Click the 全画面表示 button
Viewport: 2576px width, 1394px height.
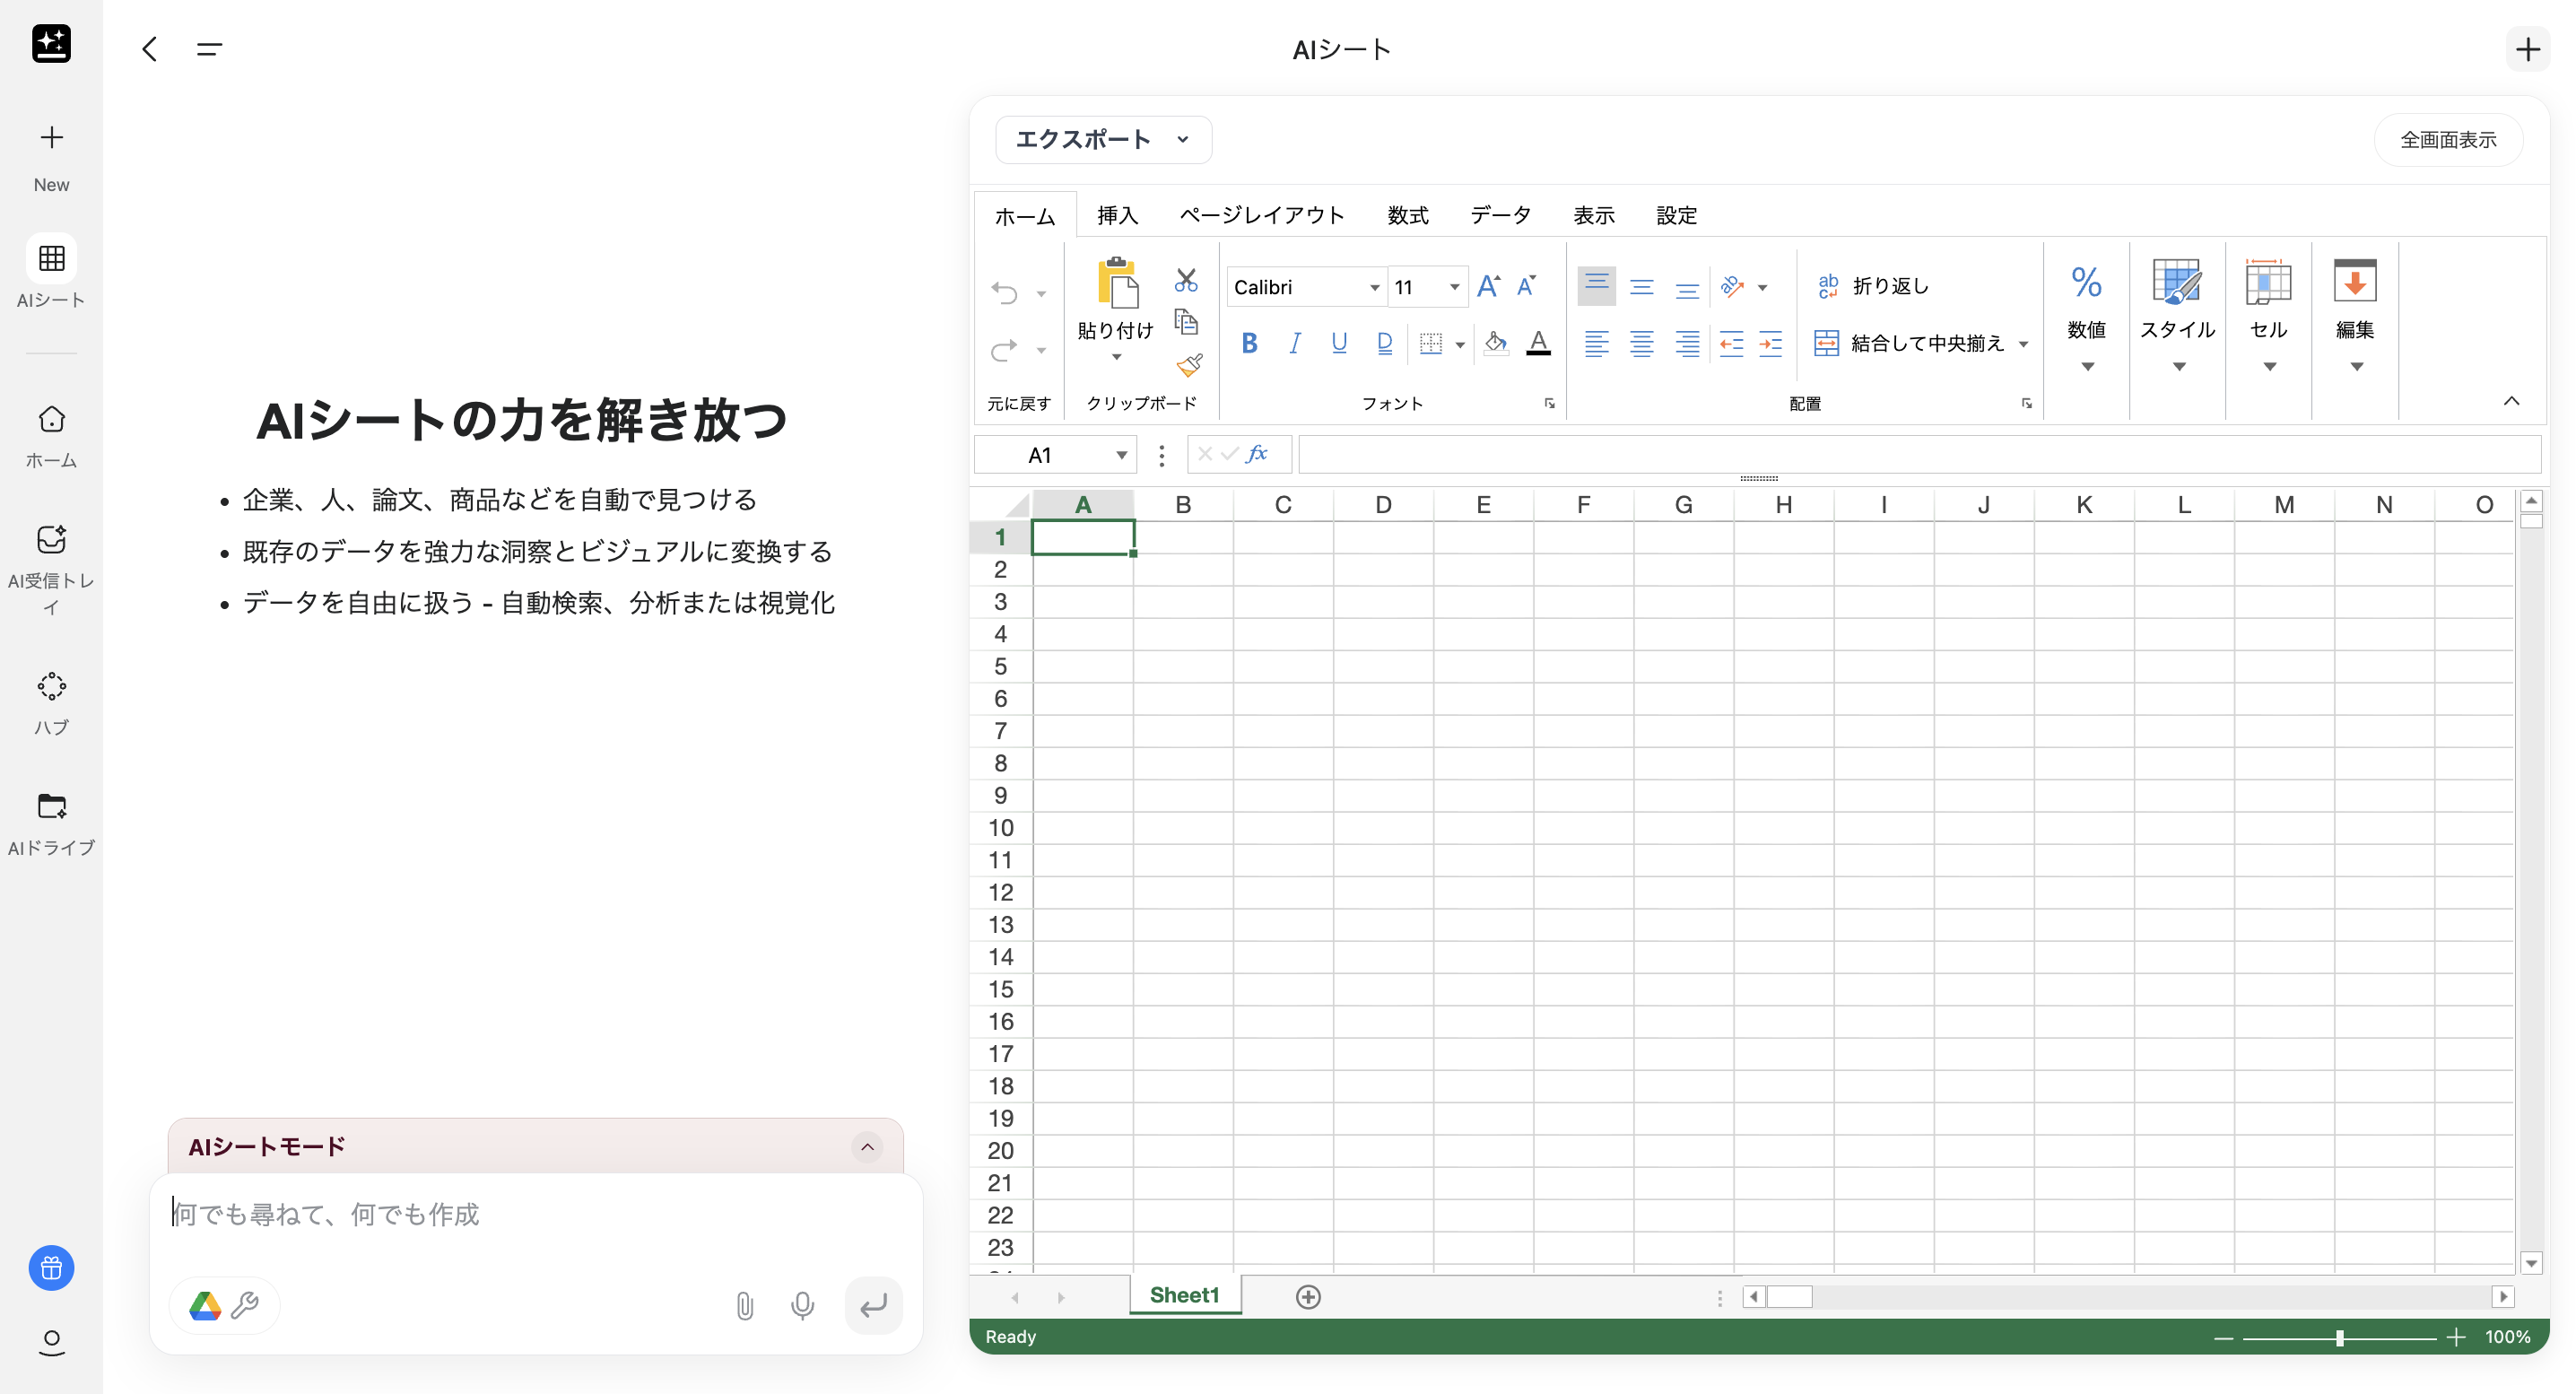[x=2447, y=139]
